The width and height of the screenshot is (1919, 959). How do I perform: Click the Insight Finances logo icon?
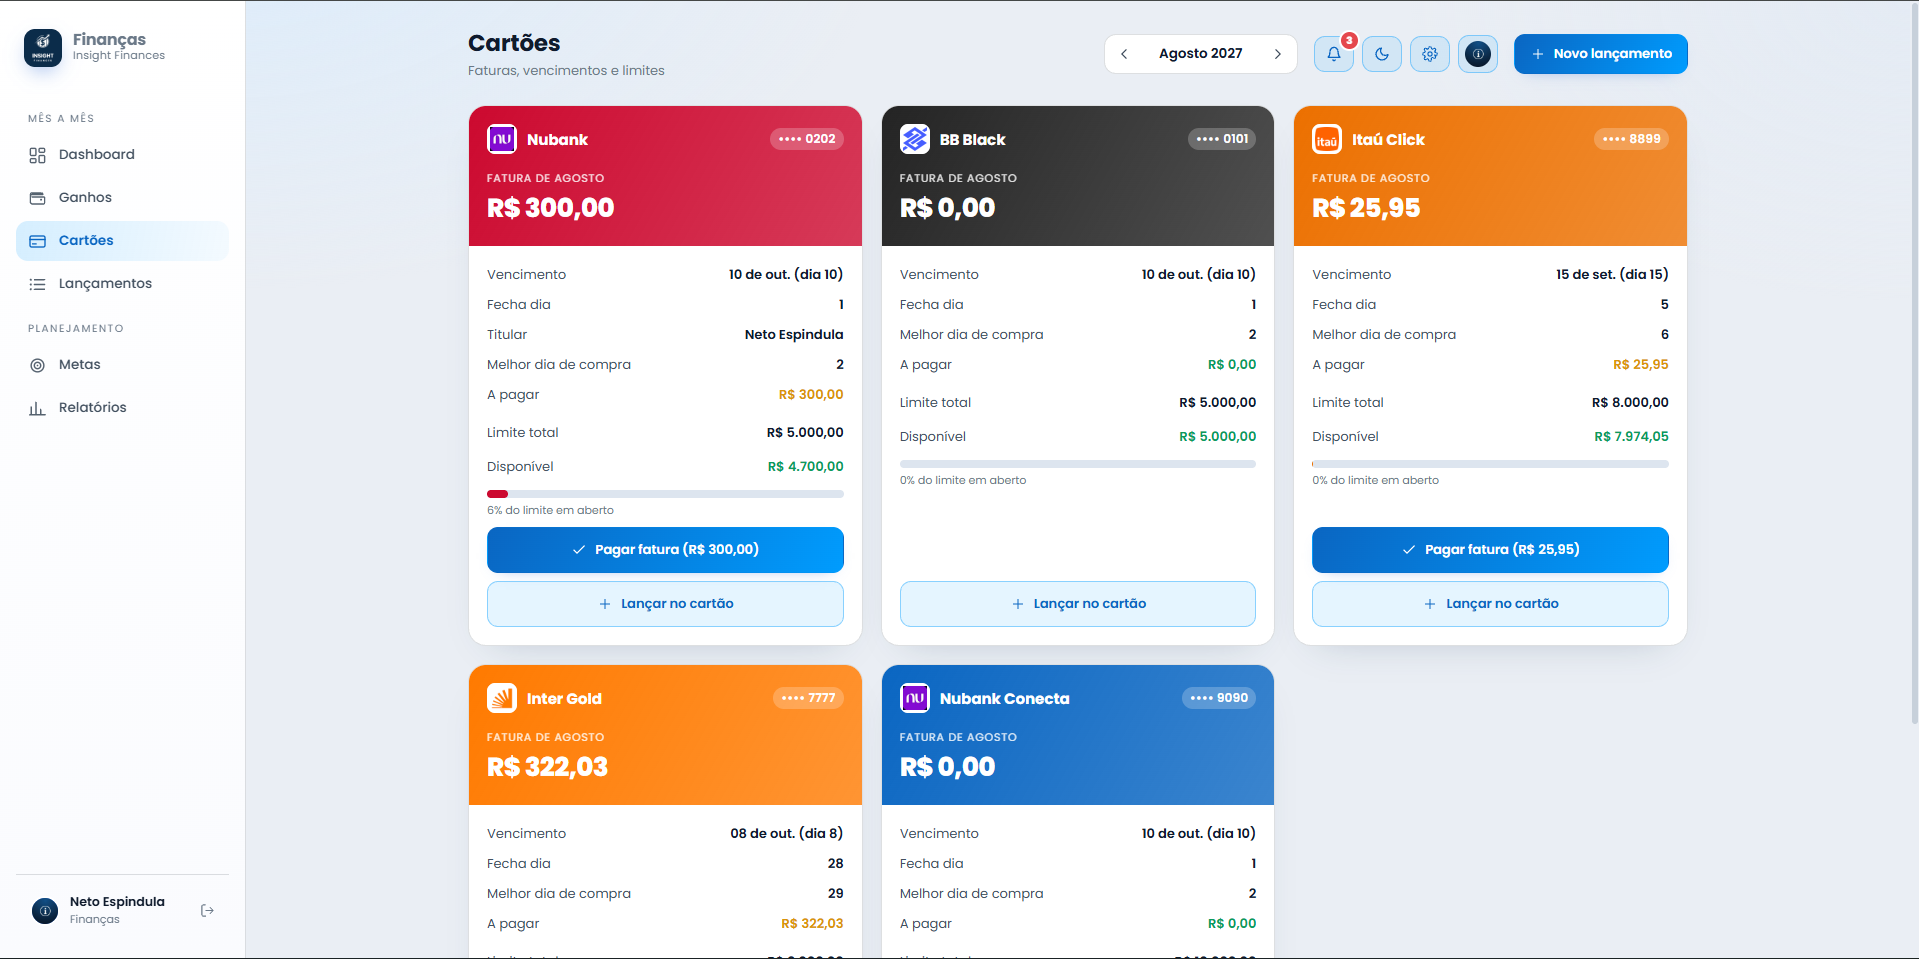coord(43,47)
